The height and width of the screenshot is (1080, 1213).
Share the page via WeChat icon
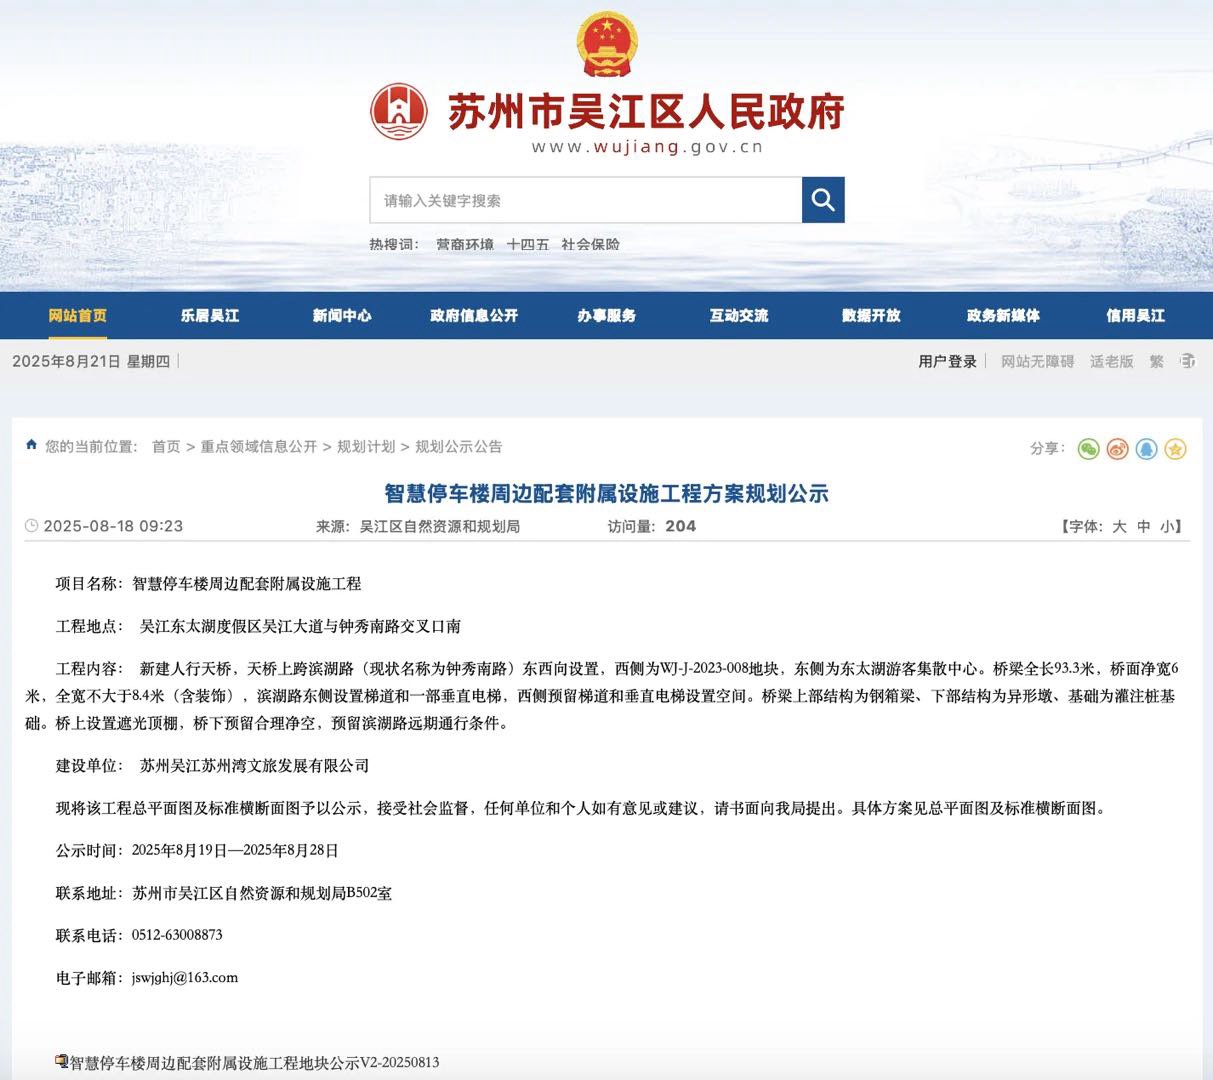(x=1088, y=449)
